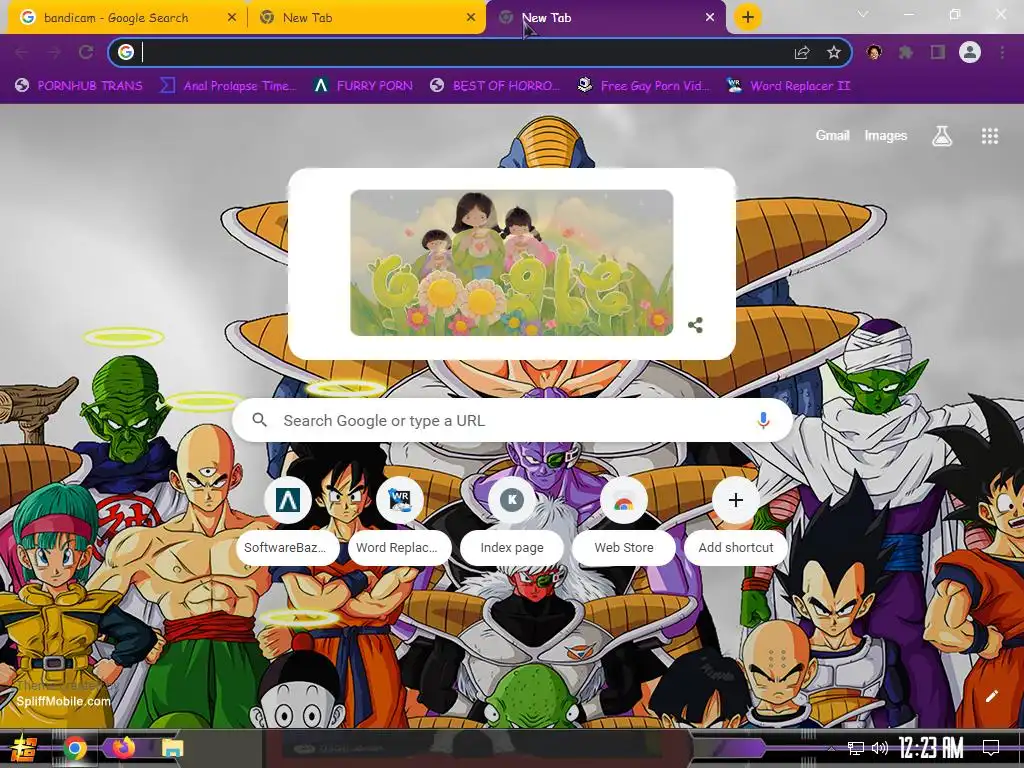The image size is (1024, 768).
Task: Open Gmail link
Action: pos(832,136)
